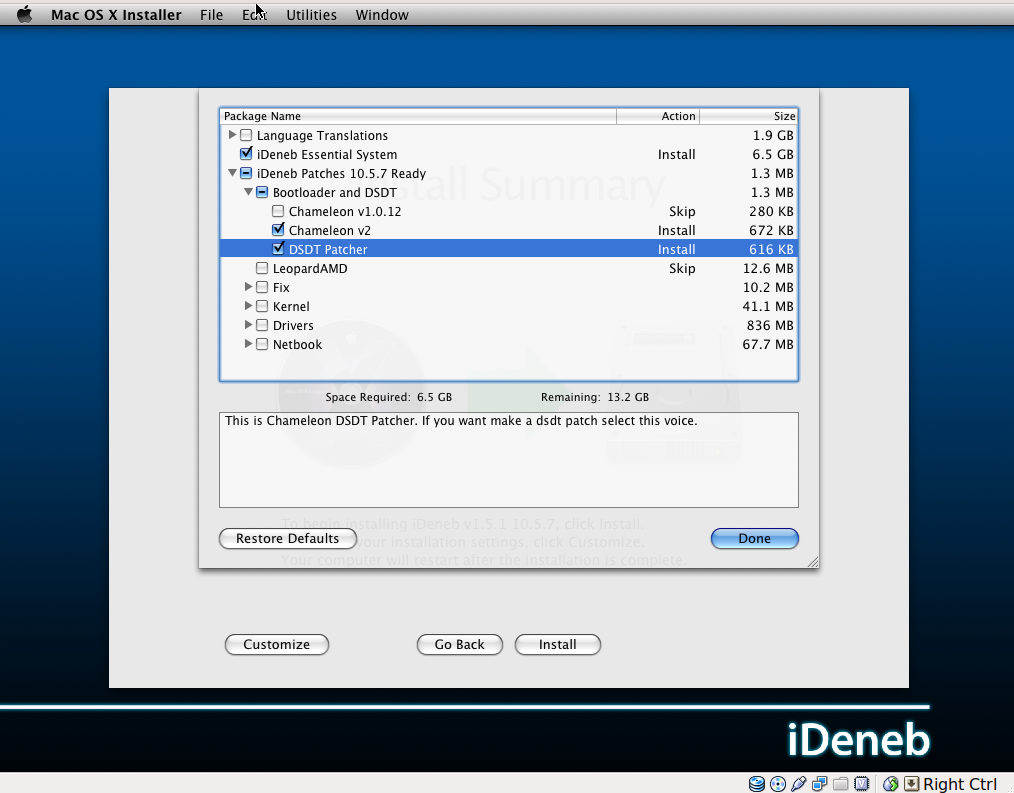Open the Apple menu
1014x793 pixels.
click(x=25, y=14)
